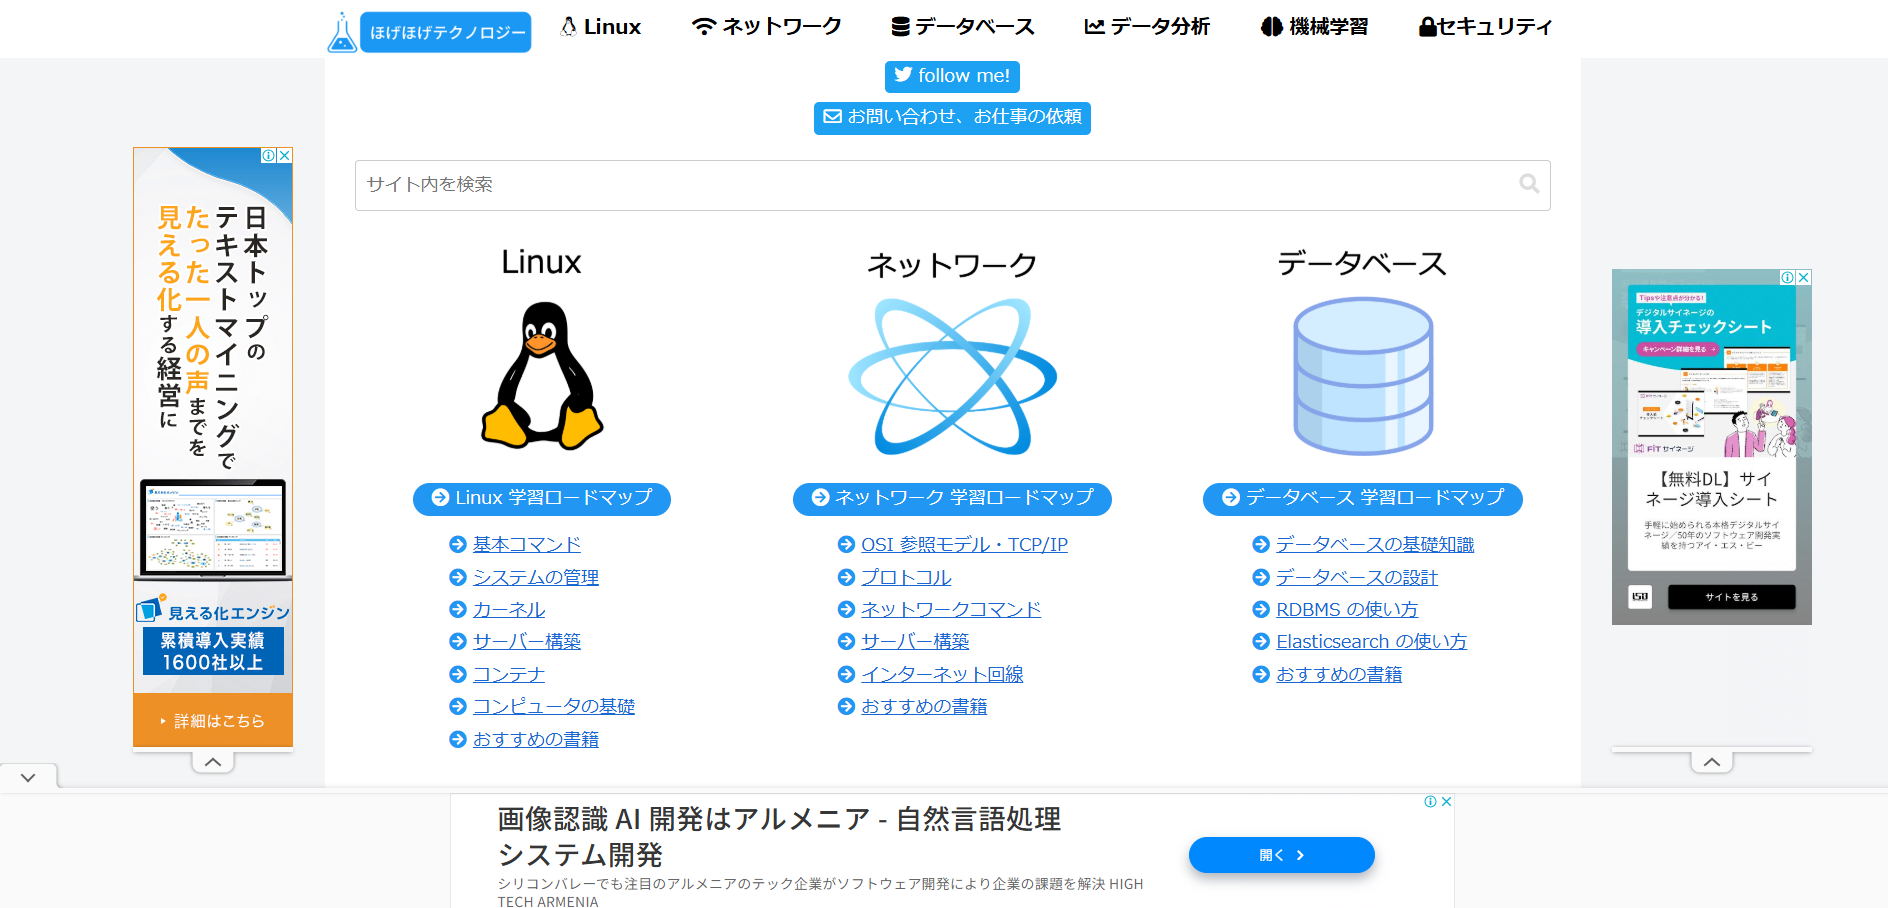Click the search magnifier icon
Viewport: 1888px width, 908px height.
point(1528,184)
